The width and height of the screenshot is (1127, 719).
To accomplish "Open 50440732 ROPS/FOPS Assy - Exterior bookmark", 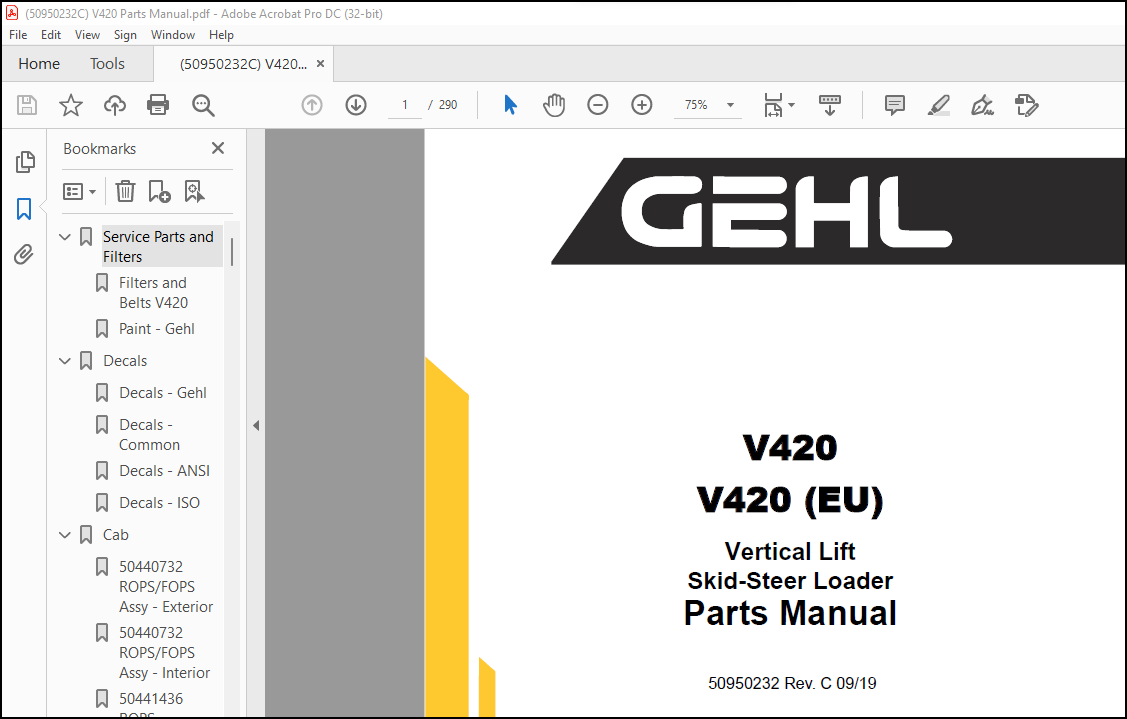I will 166,587.
